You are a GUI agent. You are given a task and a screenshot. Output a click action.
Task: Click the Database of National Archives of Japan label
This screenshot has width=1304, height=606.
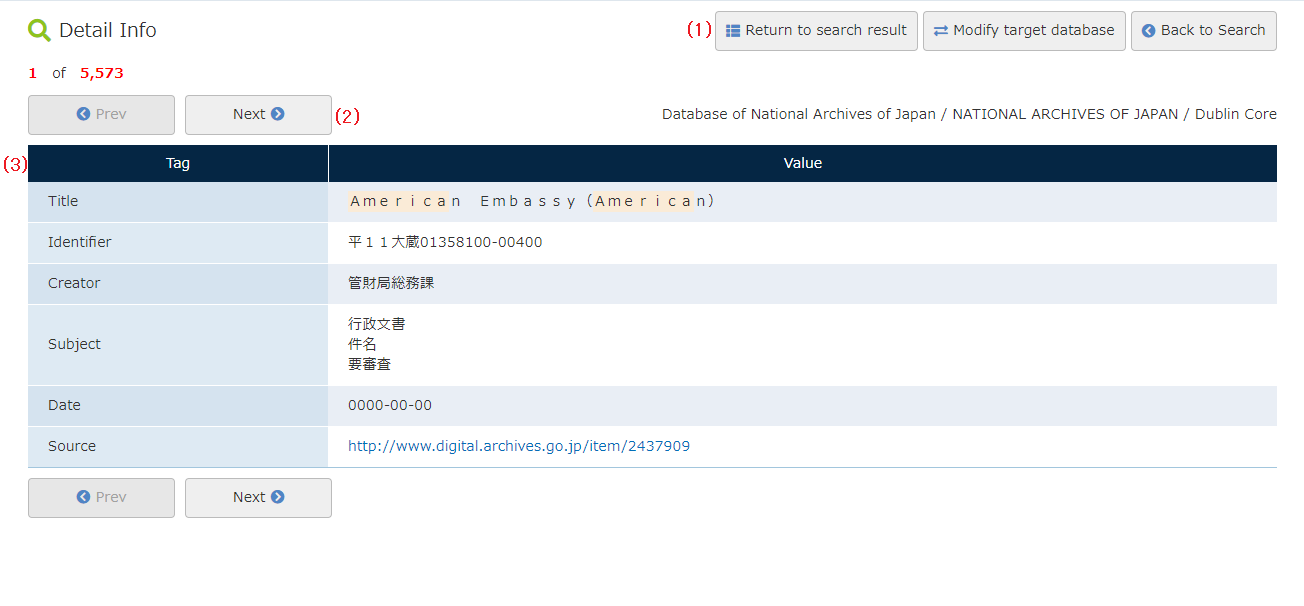(x=969, y=115)
